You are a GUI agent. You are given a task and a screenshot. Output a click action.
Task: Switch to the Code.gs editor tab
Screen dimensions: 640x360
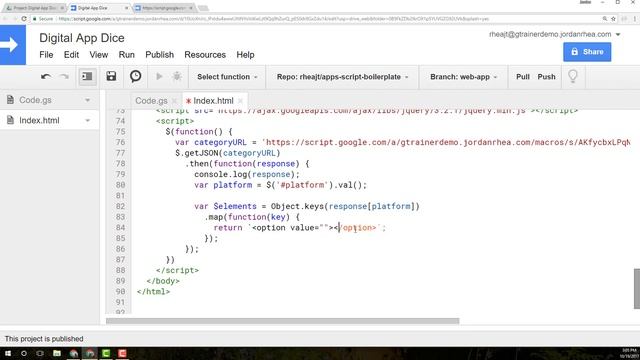[151, 101]
